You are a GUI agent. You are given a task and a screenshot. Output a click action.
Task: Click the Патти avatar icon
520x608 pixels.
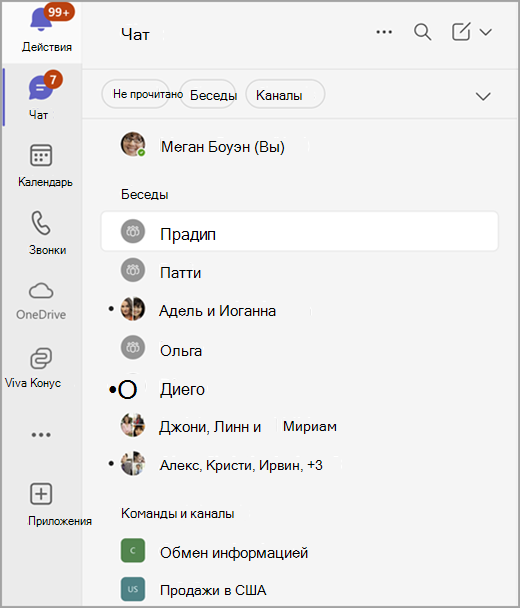[133, 270]
